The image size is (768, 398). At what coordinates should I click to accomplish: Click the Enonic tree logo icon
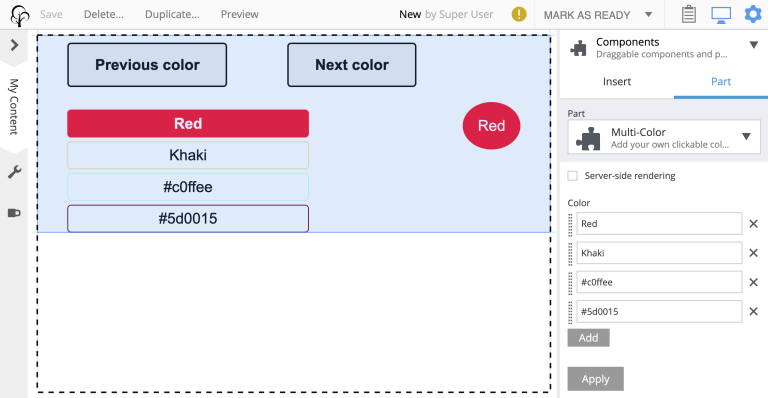20,15
